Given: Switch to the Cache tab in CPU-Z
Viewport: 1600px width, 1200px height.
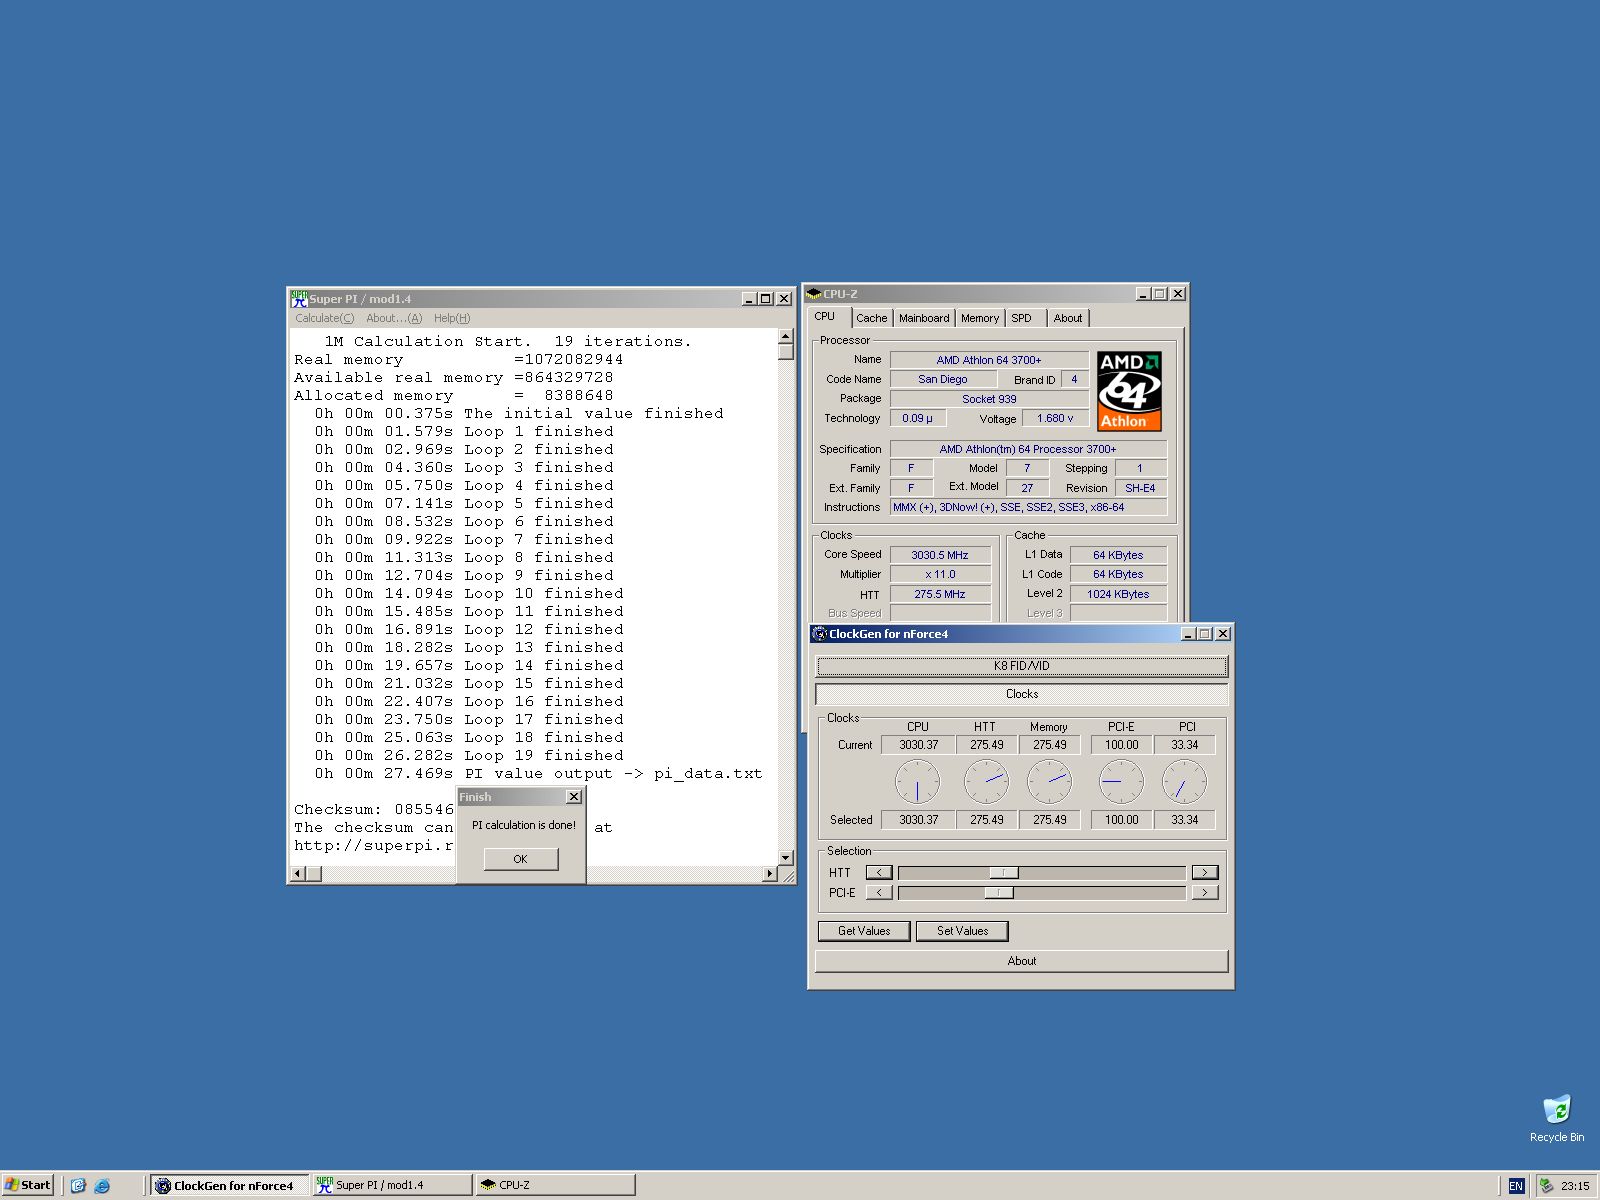Looking at the screenshot, I should pyautogui.click(x=871, y=318).
